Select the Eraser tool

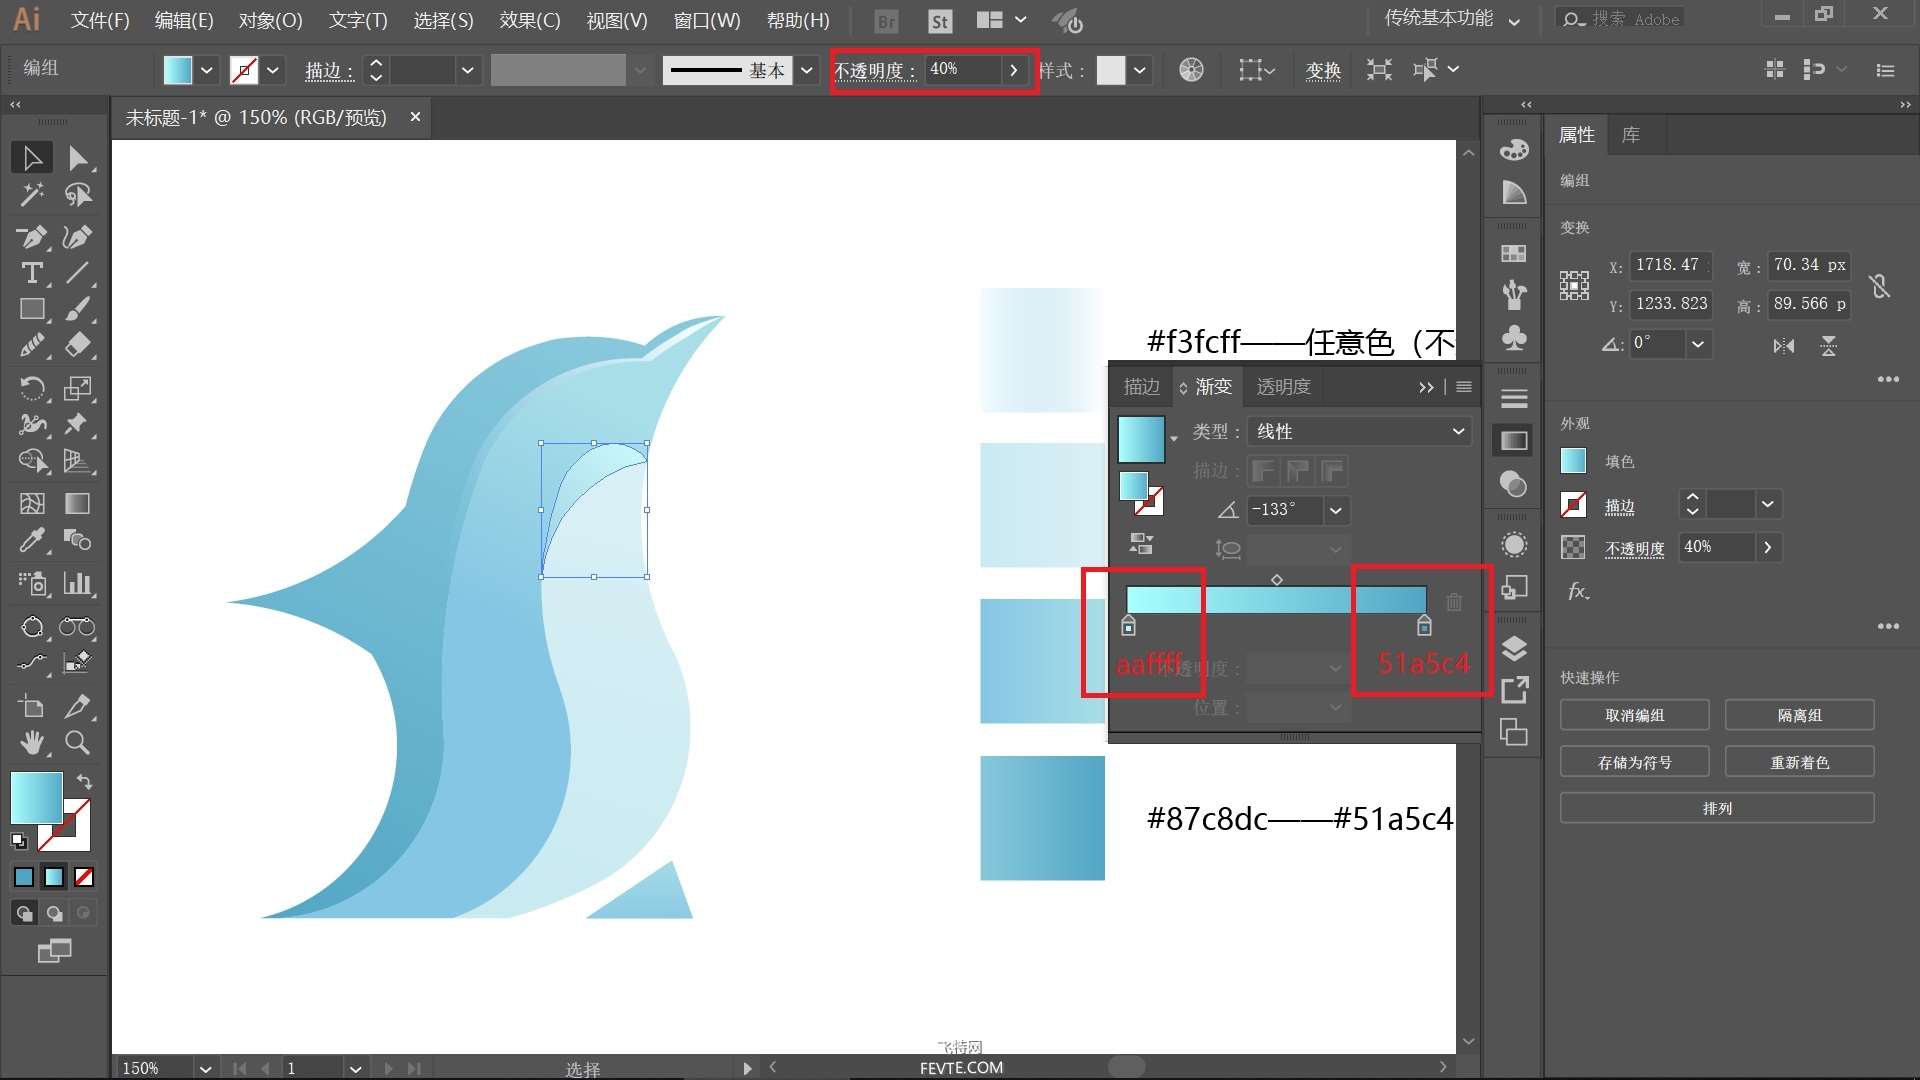[x=77, y=345]
